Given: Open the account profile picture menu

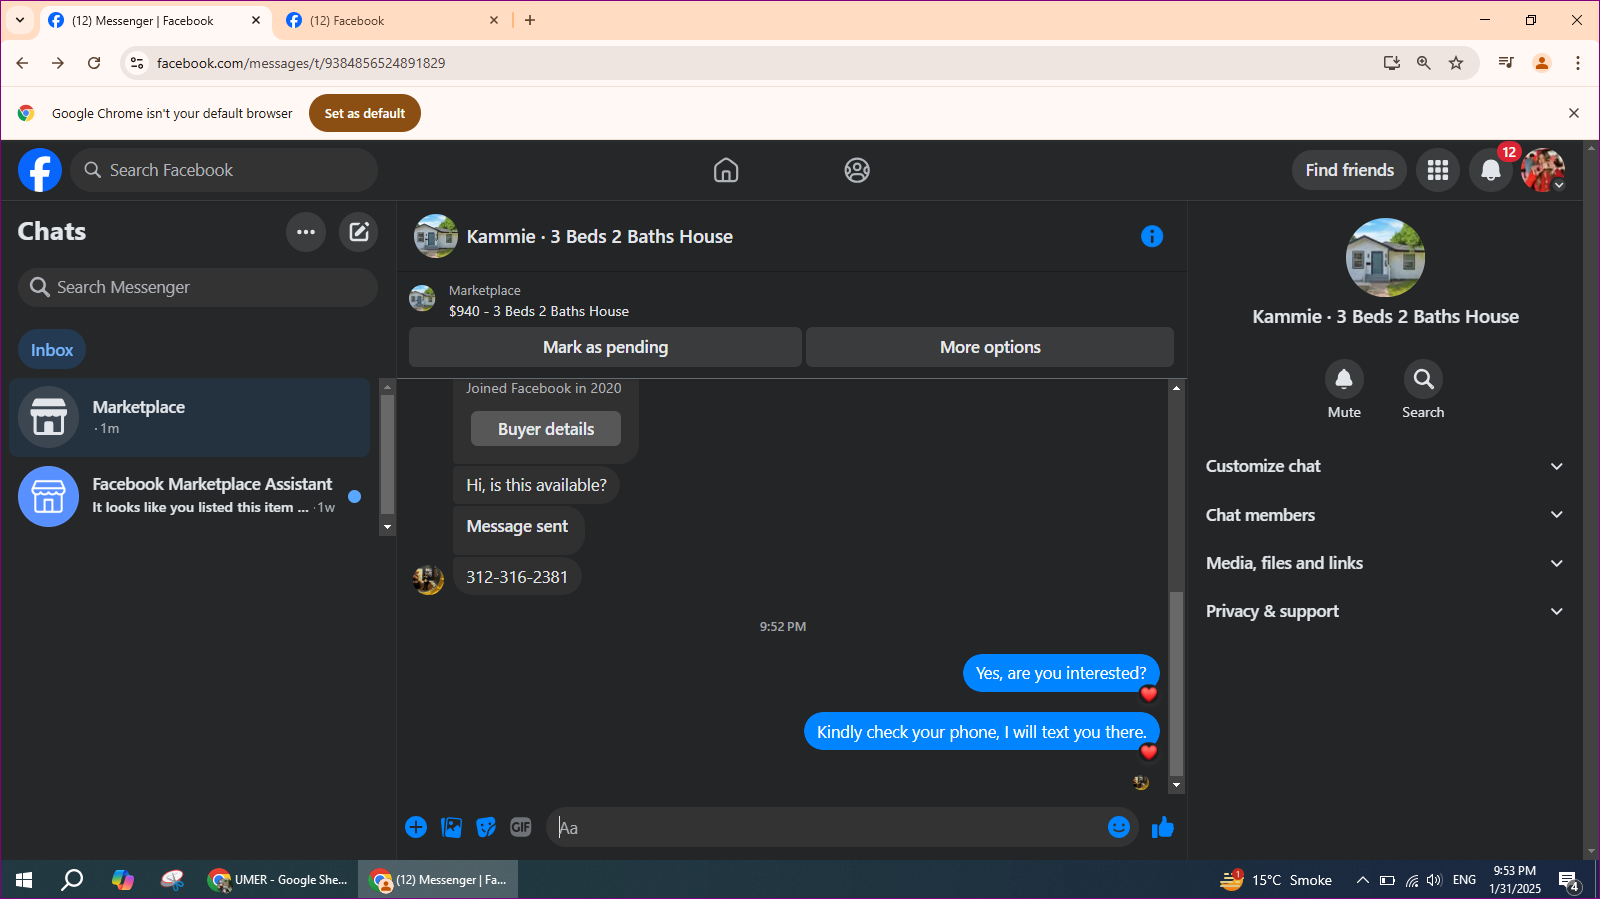Looking at the screenshot, I should pos(1543,170).
